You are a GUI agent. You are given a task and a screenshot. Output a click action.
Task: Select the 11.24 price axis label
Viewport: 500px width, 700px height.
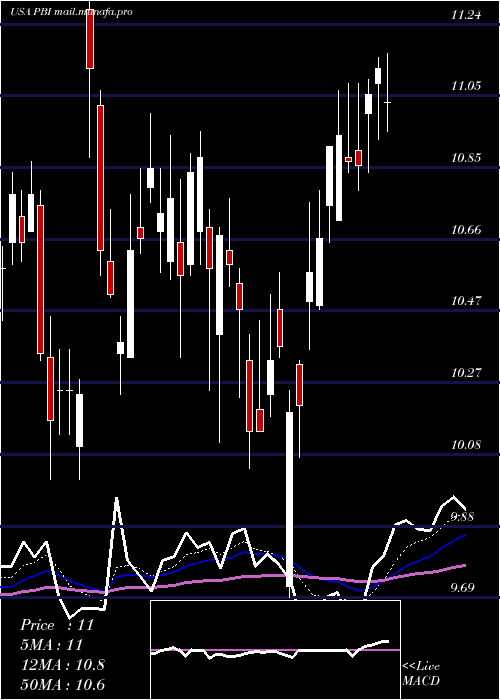click(x=466, y=15)
